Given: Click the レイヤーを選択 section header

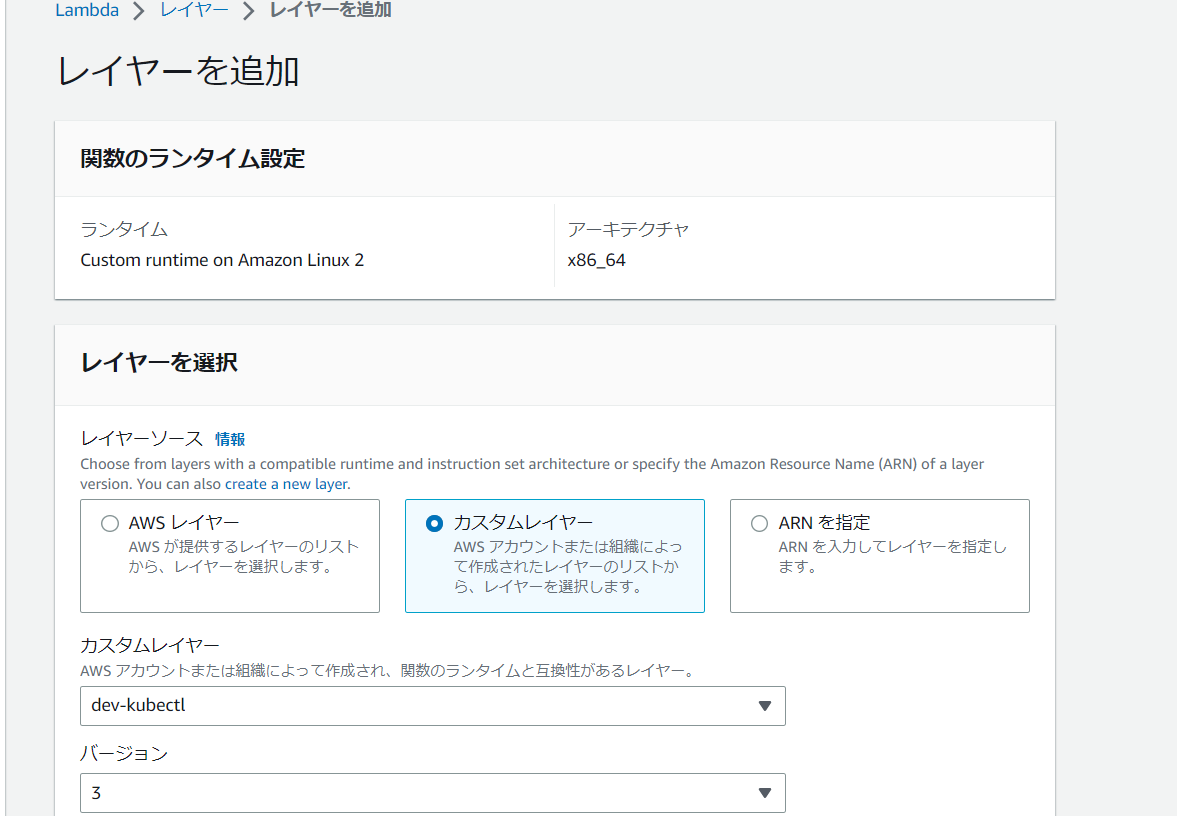Looking at the screenshot, I should (x=159, y=363).
